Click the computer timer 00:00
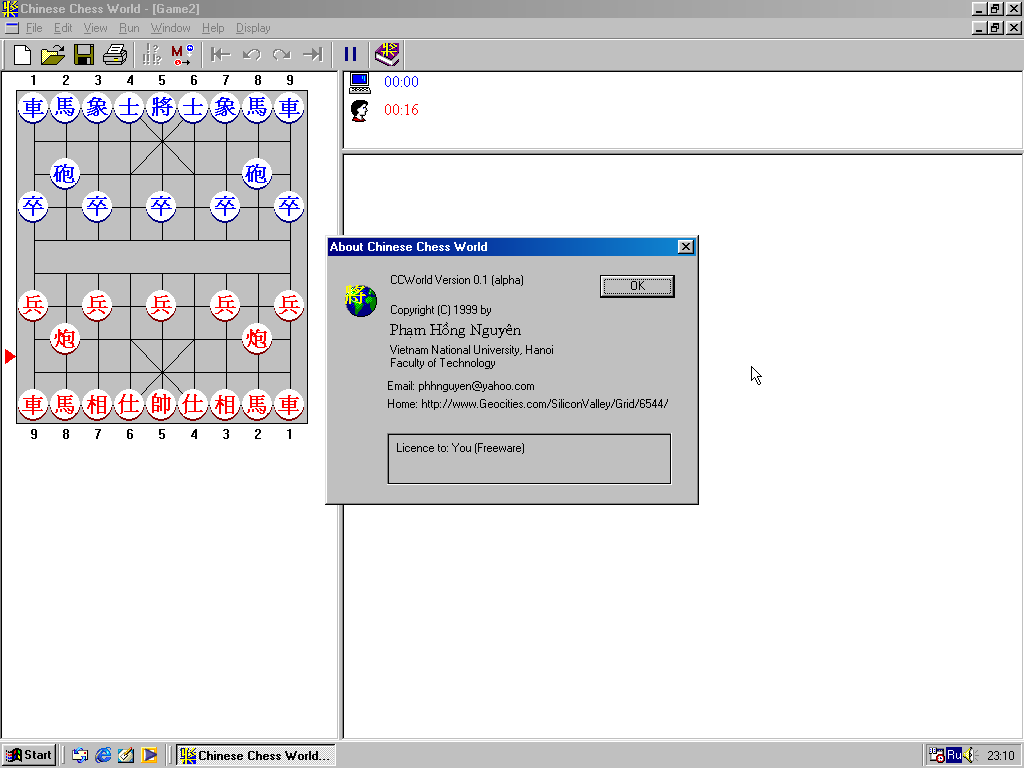Viewport: 1024px width, 768px height. [x=401, y=82]
